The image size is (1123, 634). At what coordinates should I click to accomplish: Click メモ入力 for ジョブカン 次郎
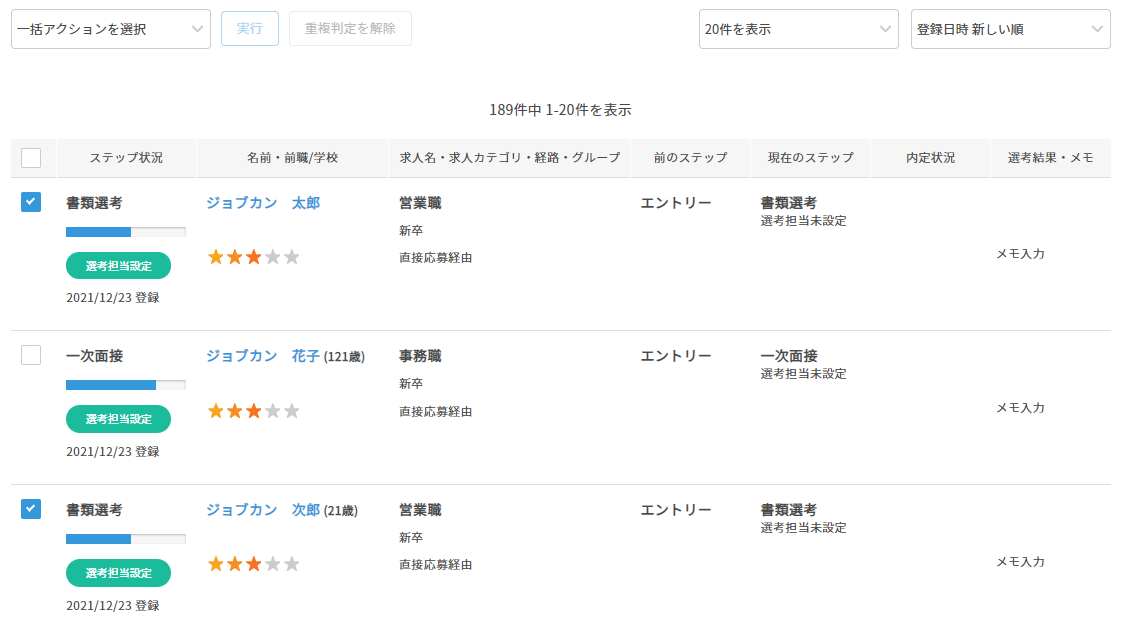pyautogui.click(x=1020, y=561)
